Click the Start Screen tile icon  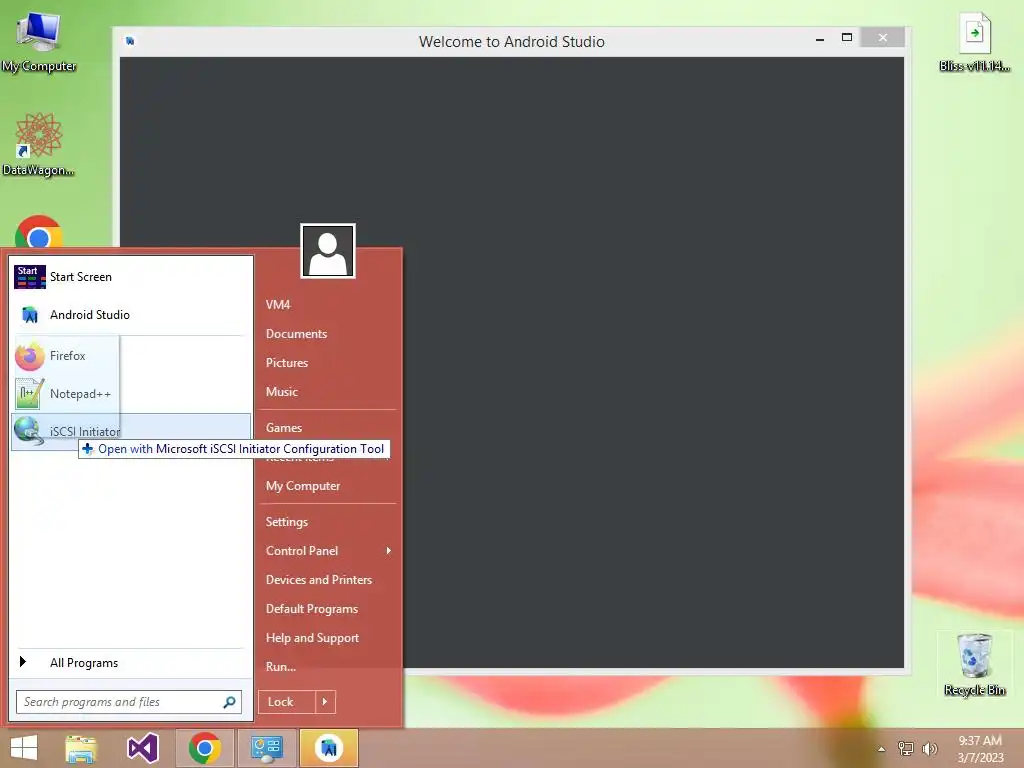(30, 277)
